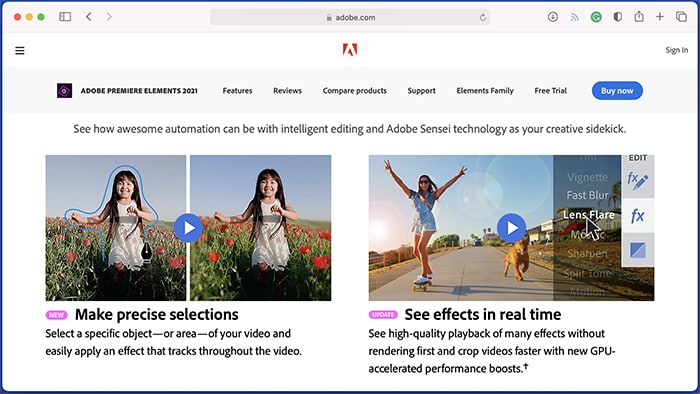Click the adobe.com address field

[350, 17]
